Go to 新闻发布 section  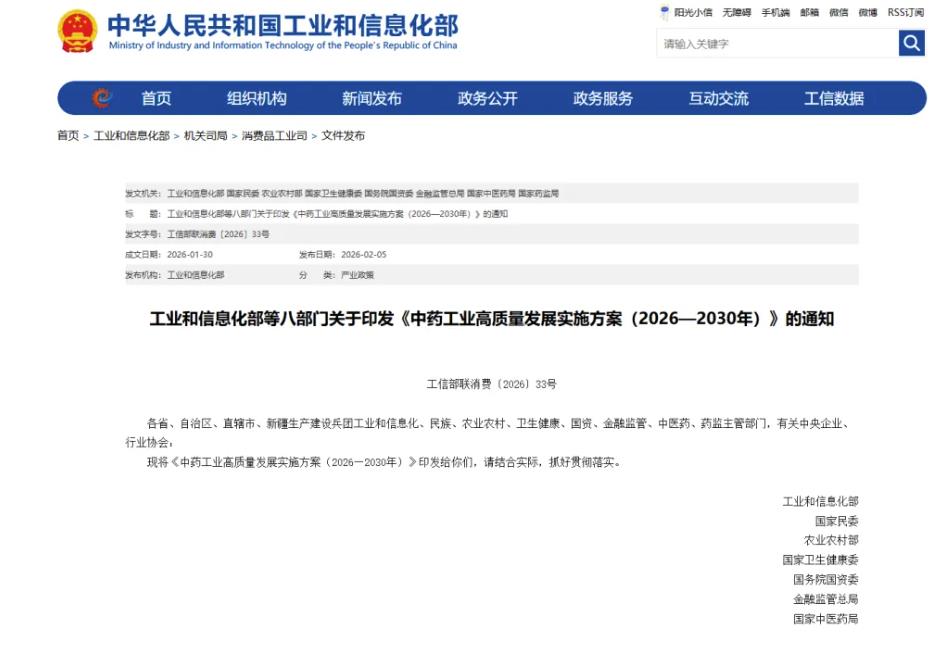(371, 98)
